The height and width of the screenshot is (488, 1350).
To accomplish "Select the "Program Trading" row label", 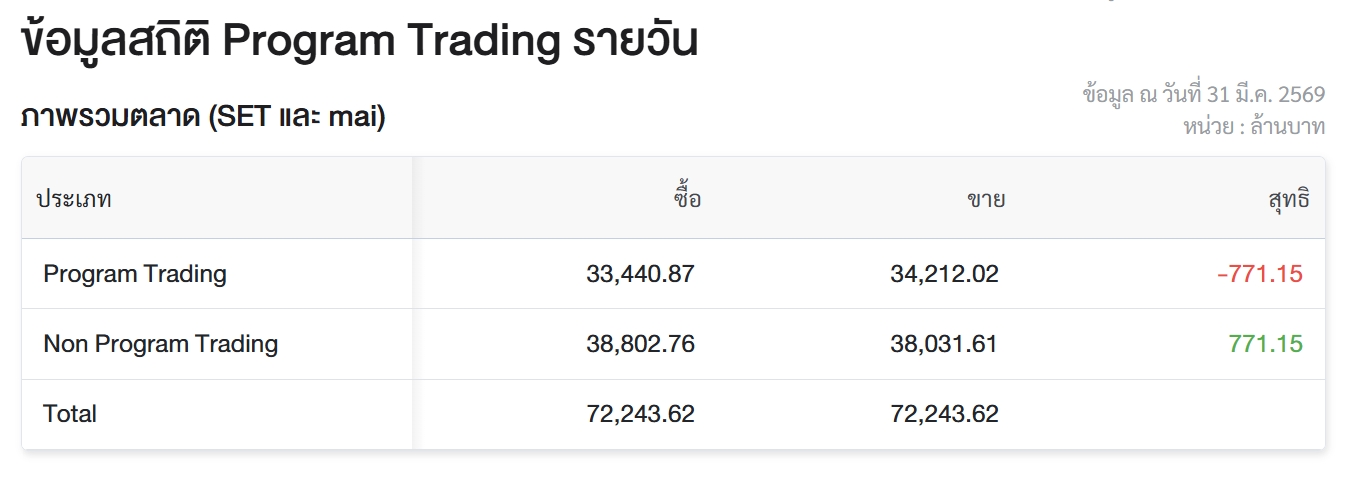I will 135,274.
